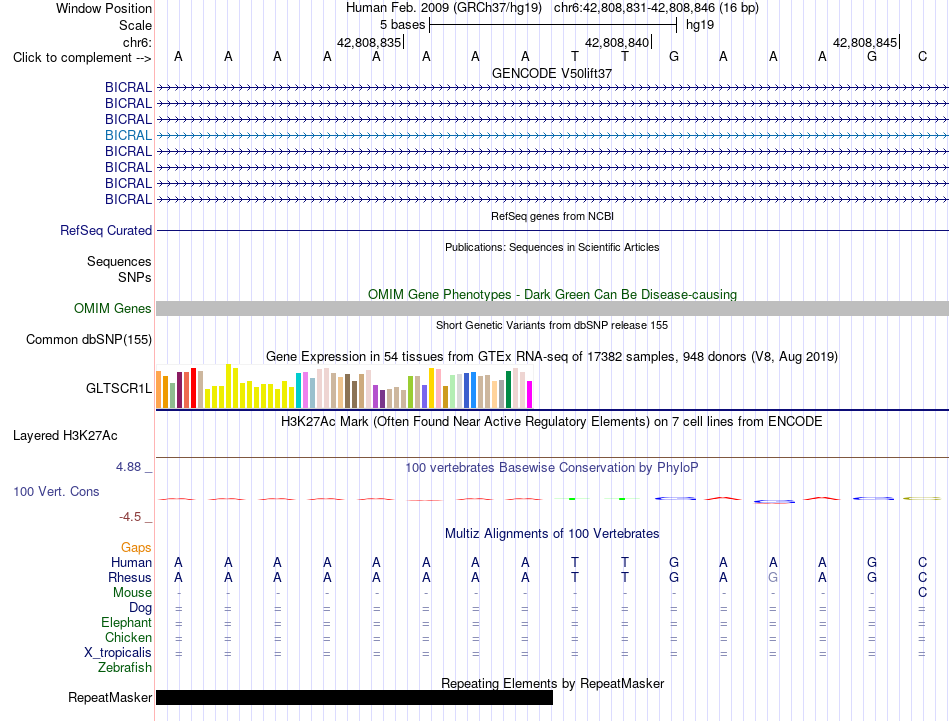Select the Elephant alignment row label

coord(126,622)
